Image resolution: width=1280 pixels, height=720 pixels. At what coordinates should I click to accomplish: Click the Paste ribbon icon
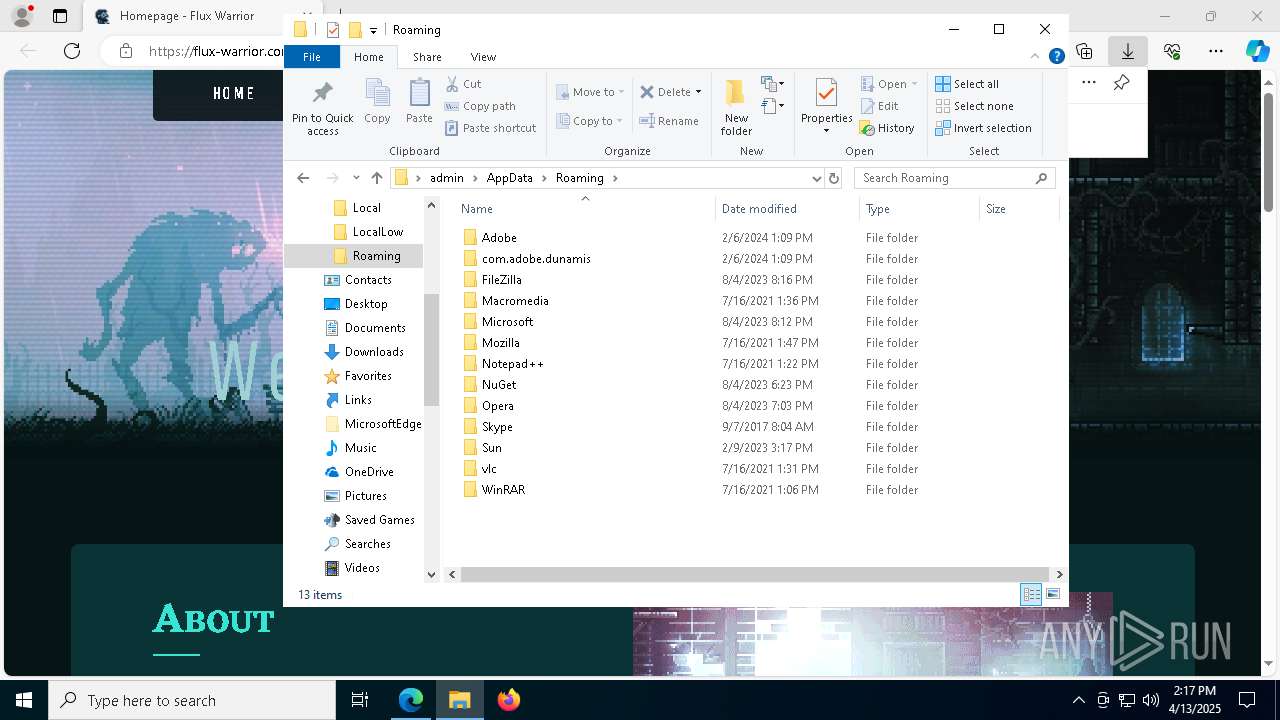[419, 102]
